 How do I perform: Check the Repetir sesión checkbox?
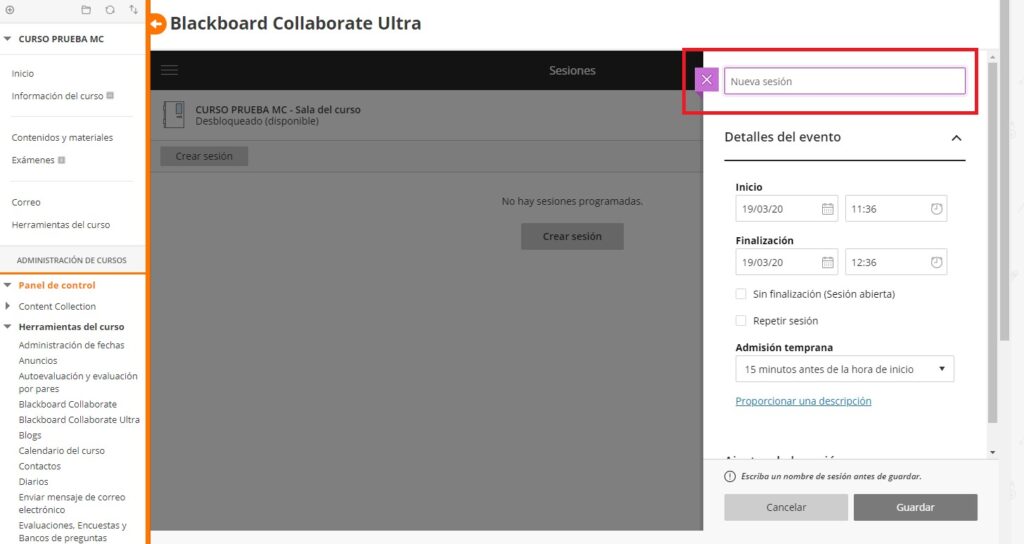[x=741, y=321]
